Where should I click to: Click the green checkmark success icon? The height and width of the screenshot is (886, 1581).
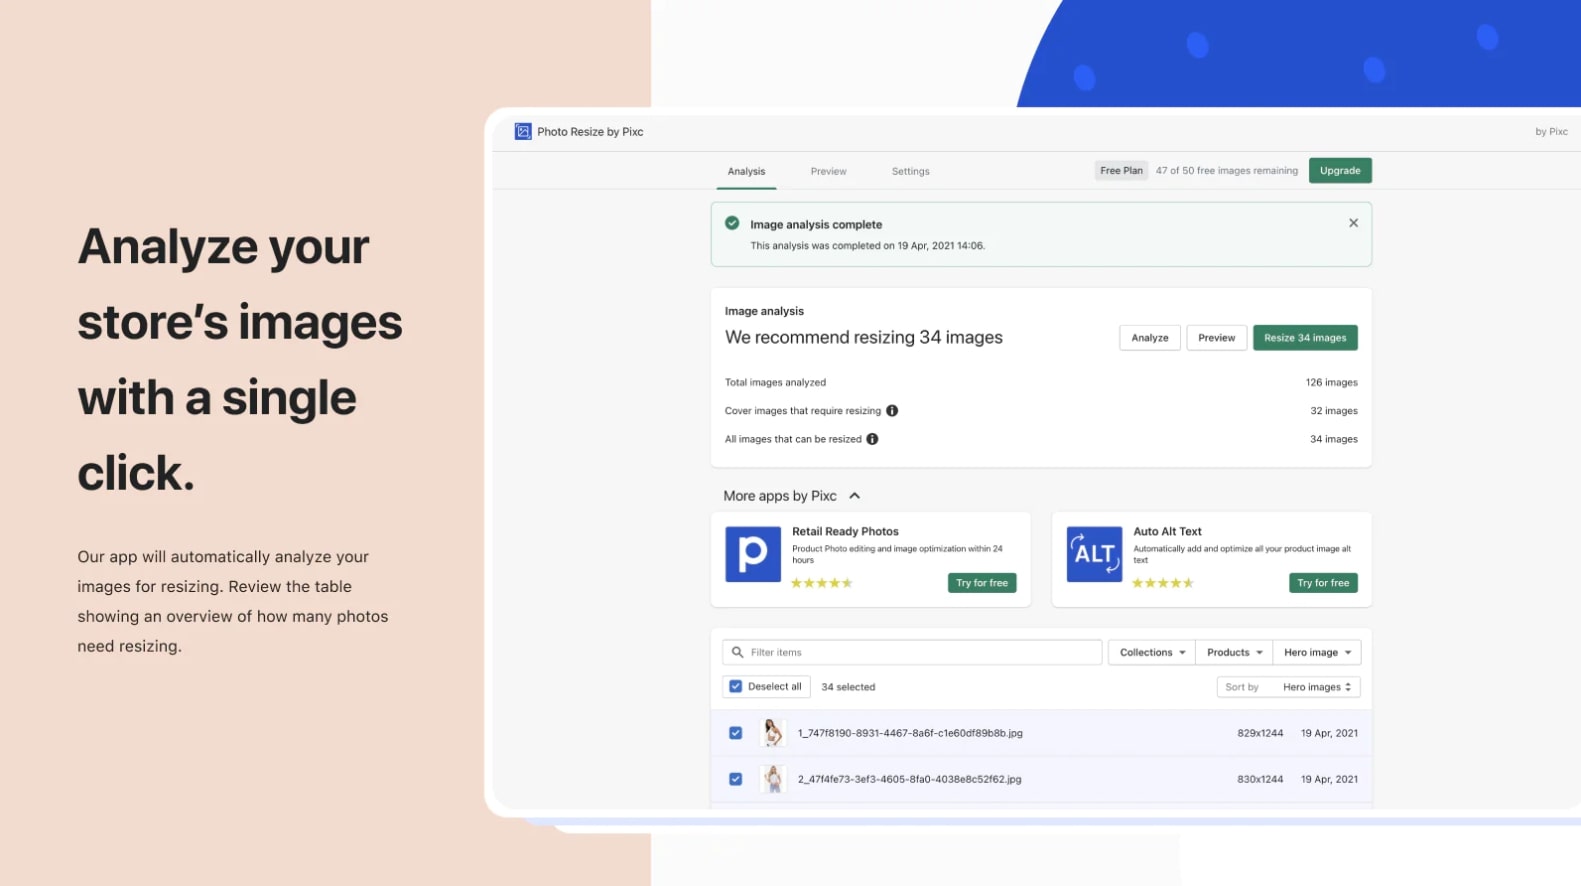point(732,223)
